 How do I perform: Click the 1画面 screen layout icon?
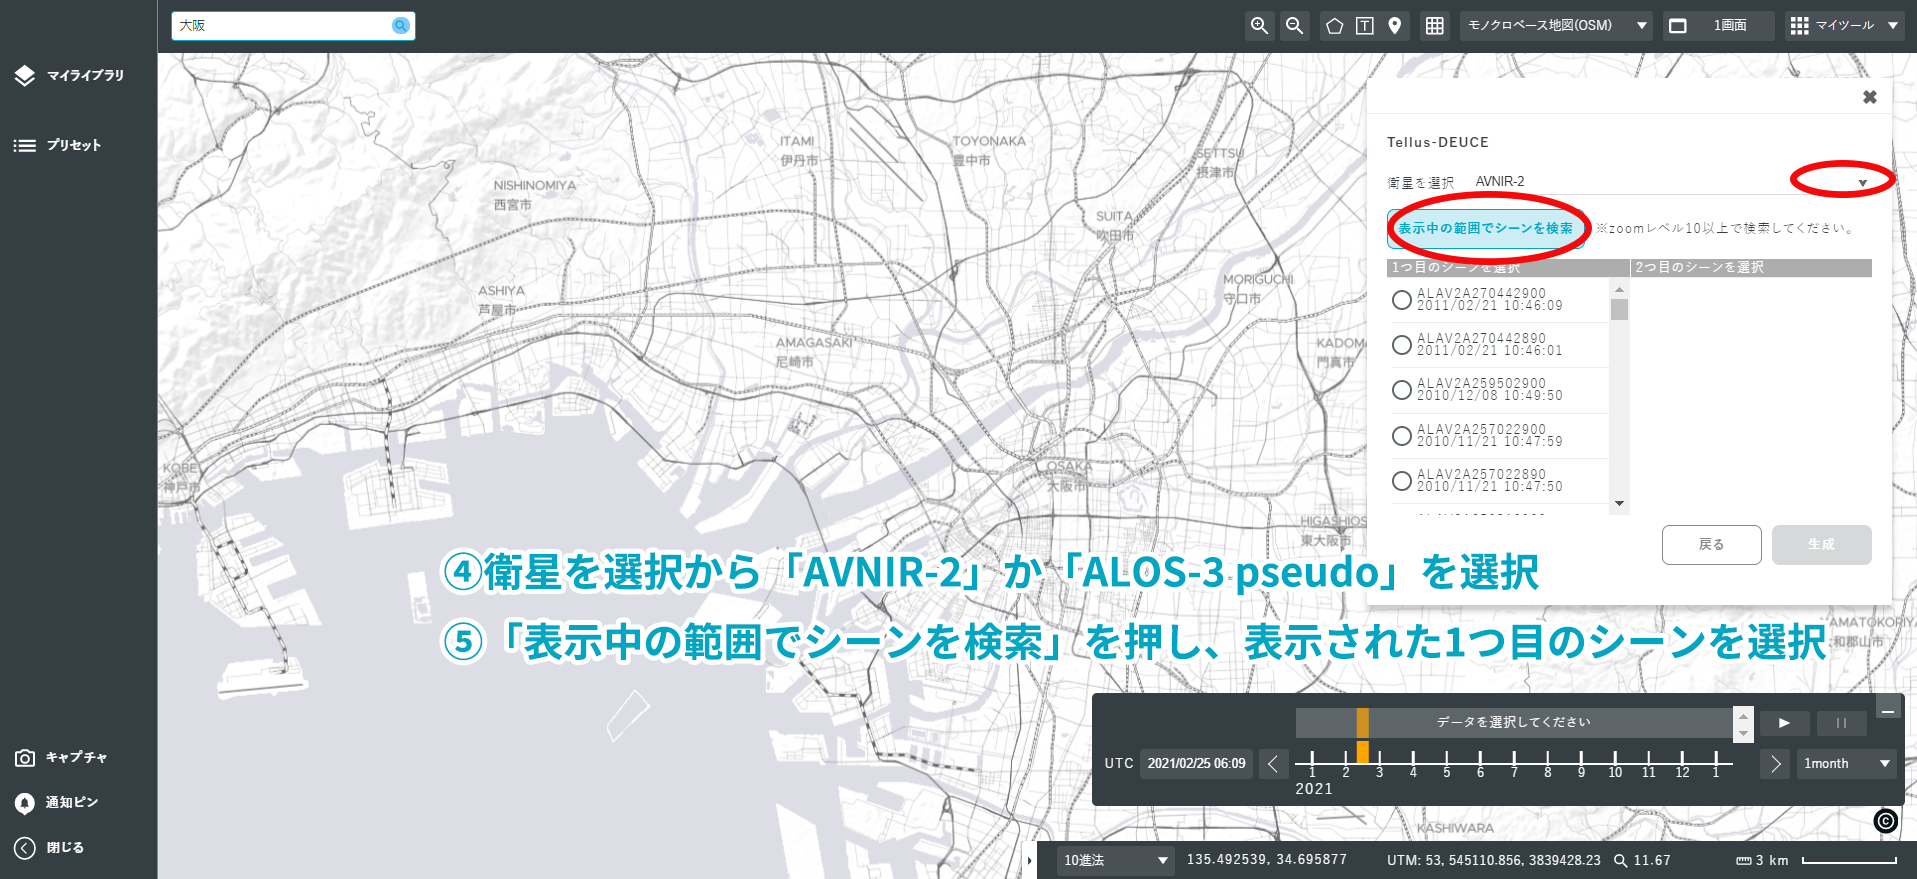tap(1678, 26)
